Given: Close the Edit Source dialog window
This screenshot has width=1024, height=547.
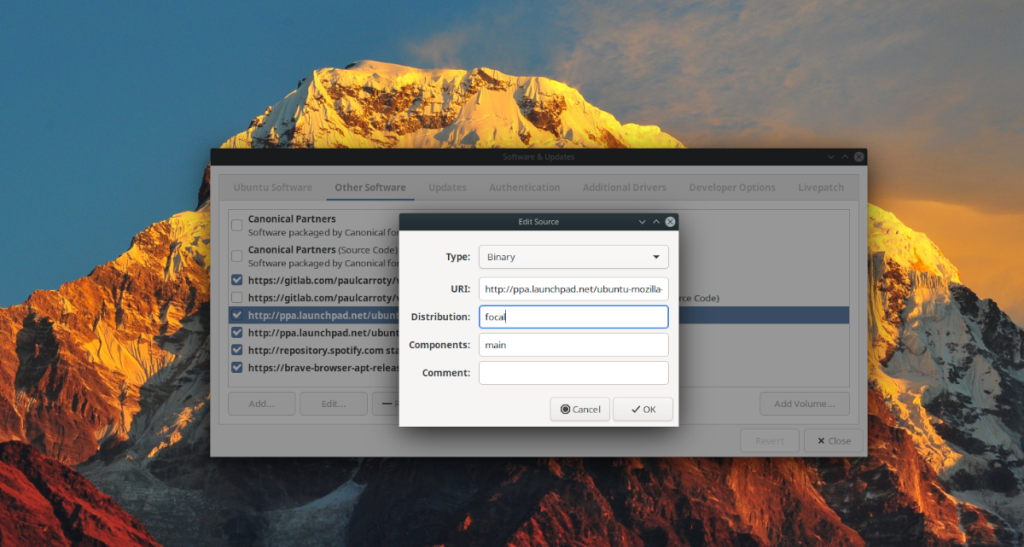Looking at the screenshot, I should (x=670, y=222).
